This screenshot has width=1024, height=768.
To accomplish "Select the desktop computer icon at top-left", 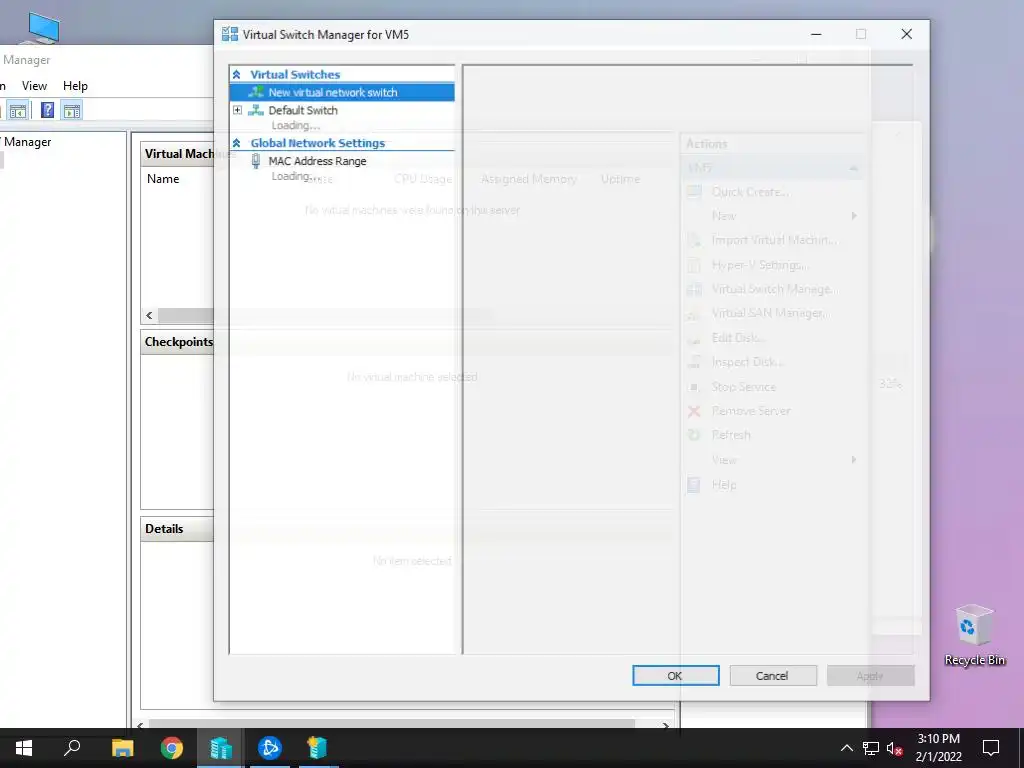I will pos(43,27).
